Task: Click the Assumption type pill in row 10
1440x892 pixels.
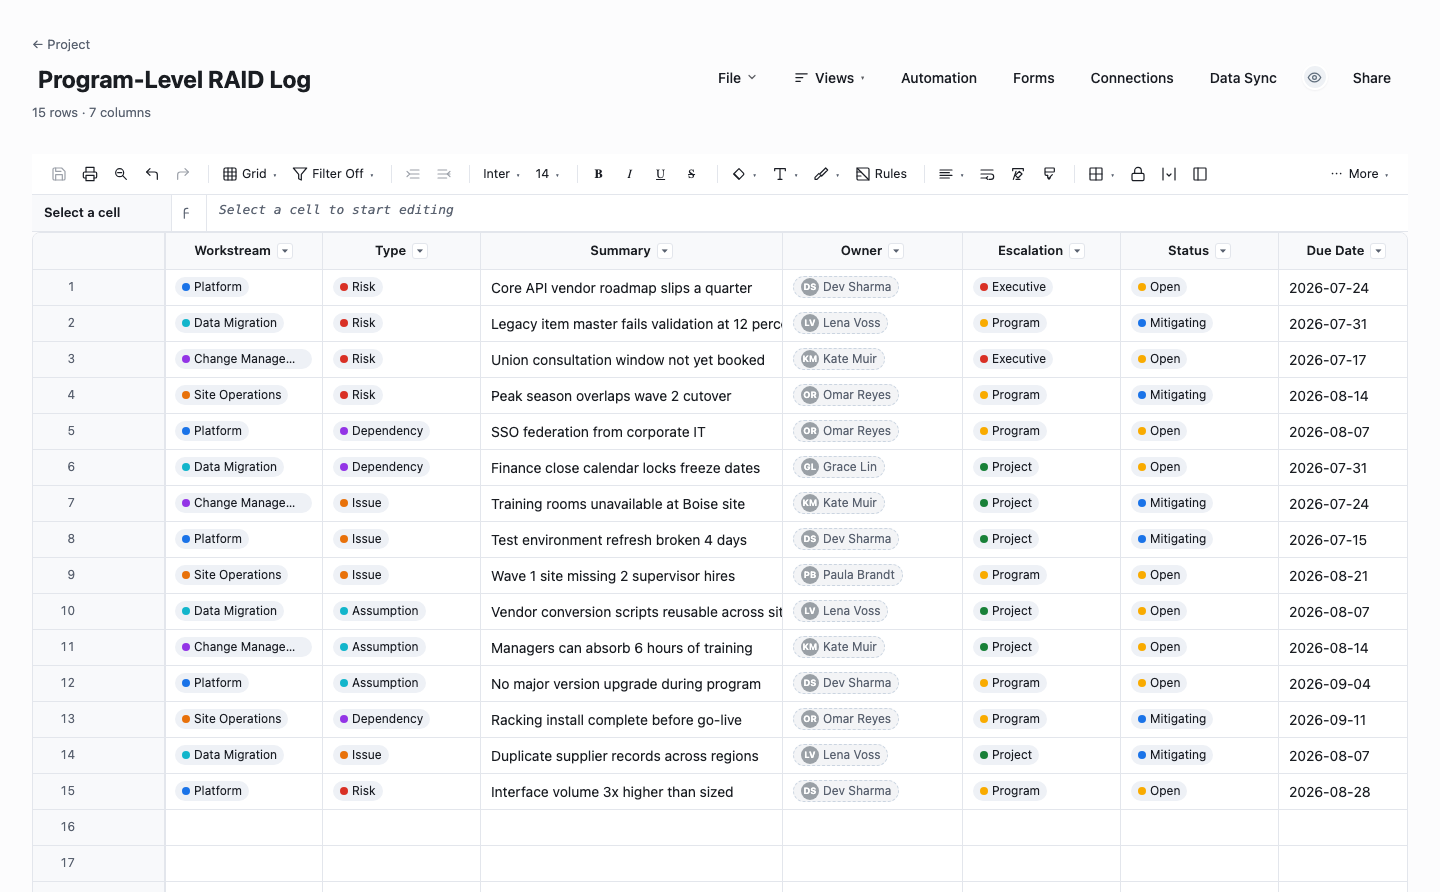Action: tap(379, 611)
